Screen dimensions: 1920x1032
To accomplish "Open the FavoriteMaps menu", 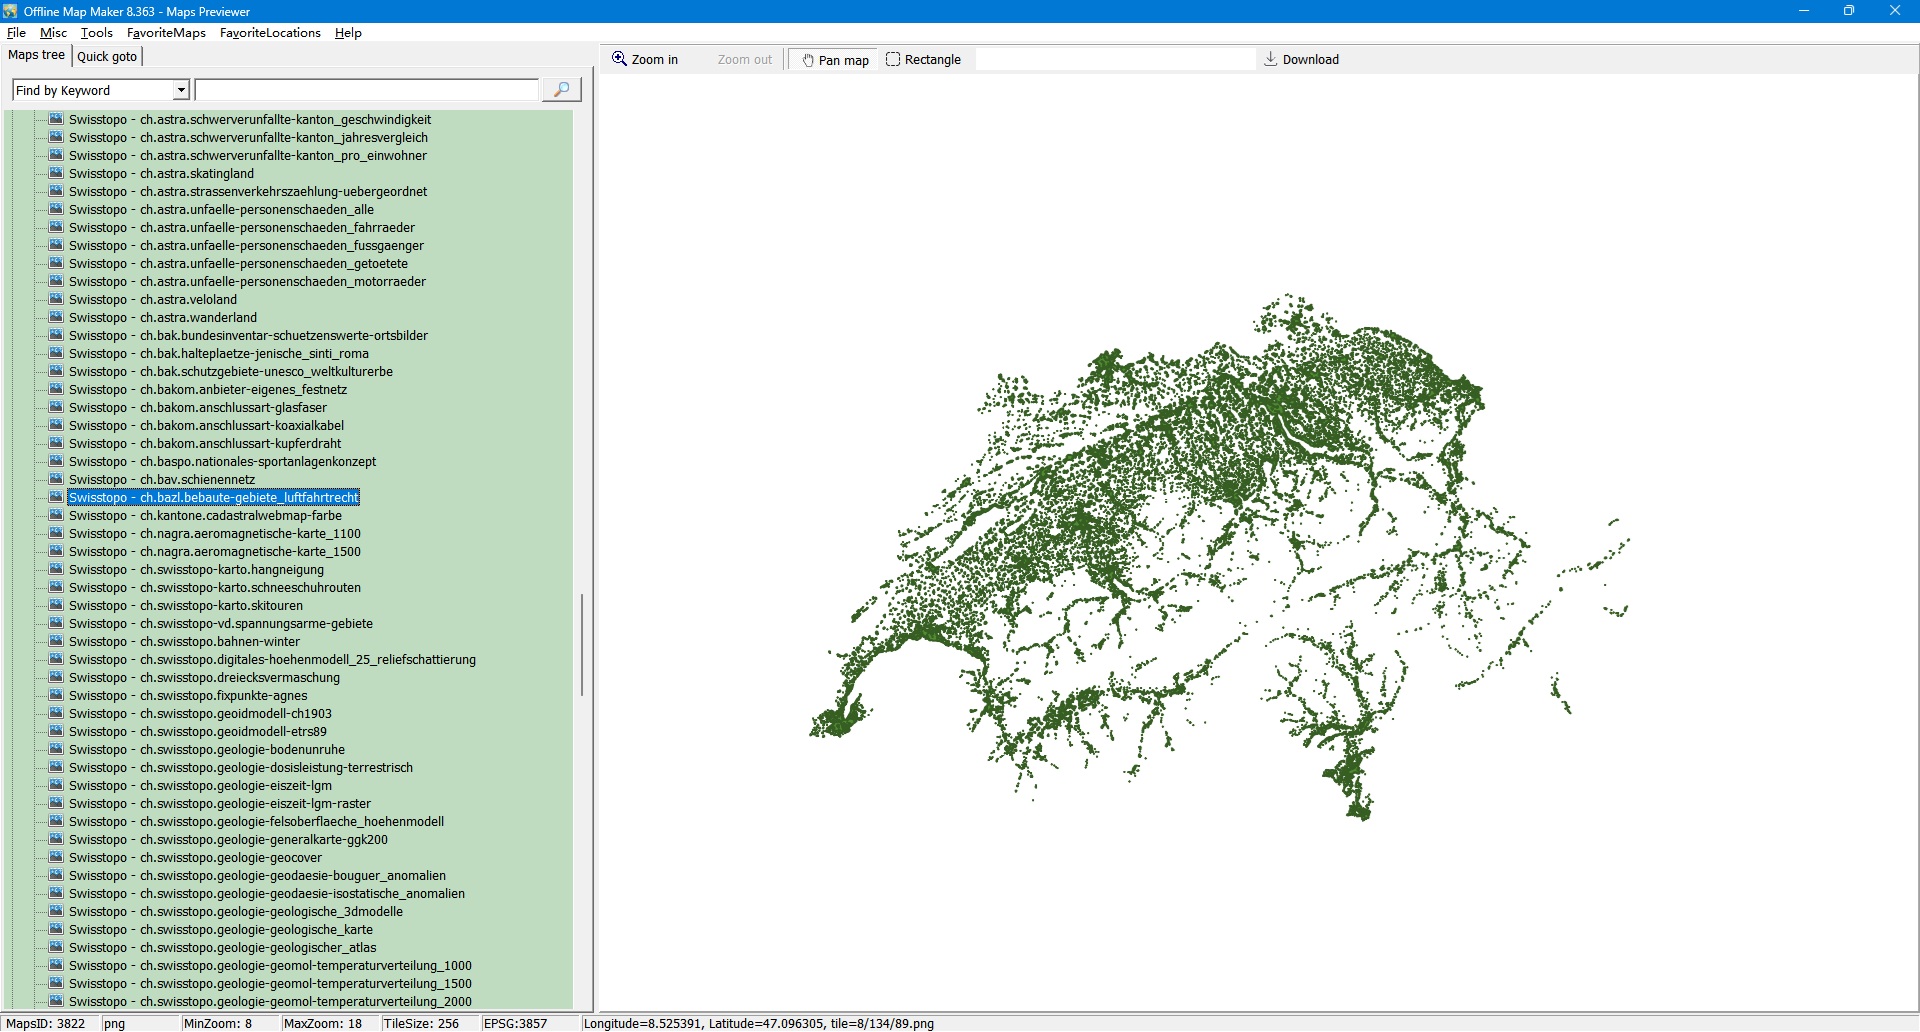I will [x=166, y=33].
